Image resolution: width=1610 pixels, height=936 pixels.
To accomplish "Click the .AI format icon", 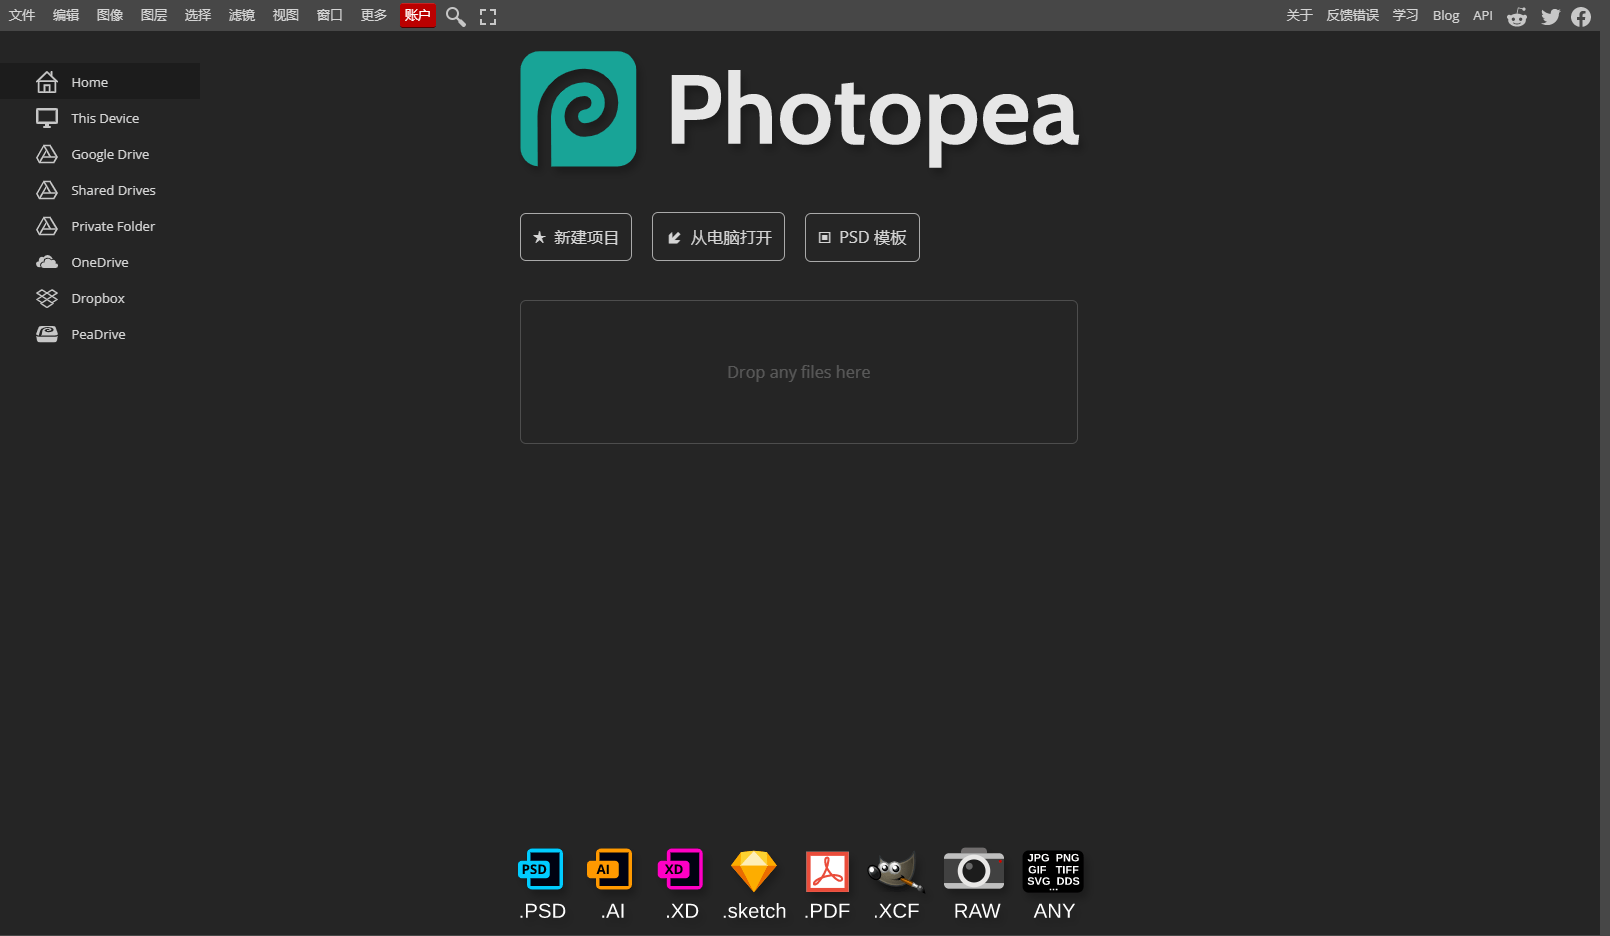I will 610,870.
